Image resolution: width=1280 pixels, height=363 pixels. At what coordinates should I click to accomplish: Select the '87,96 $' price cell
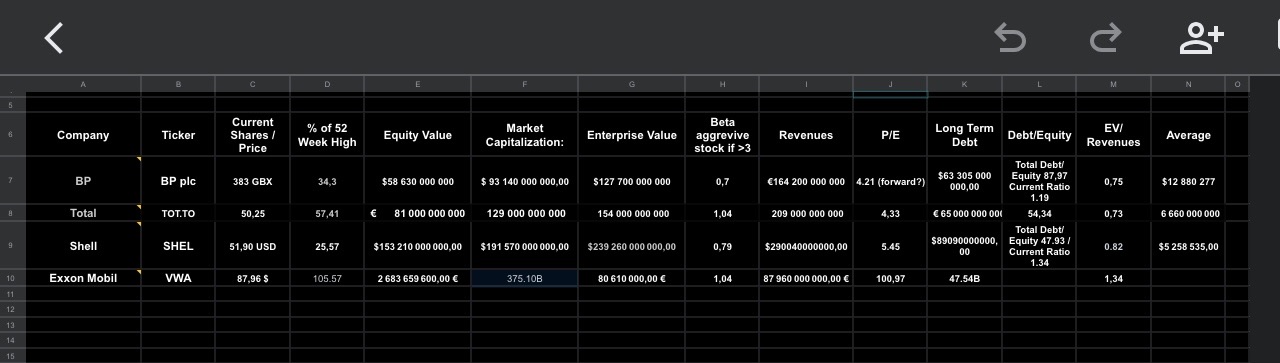coord(252,279)
